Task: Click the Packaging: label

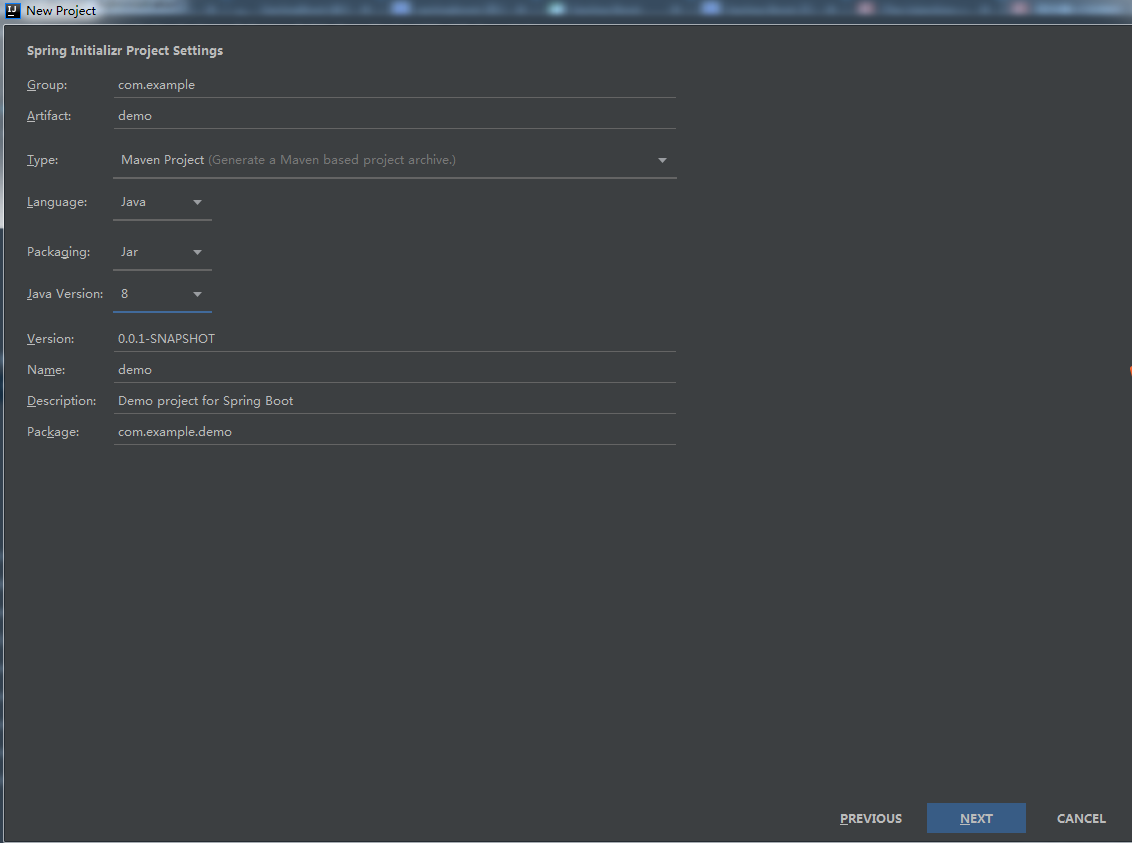Action: [x=58, y=252]
